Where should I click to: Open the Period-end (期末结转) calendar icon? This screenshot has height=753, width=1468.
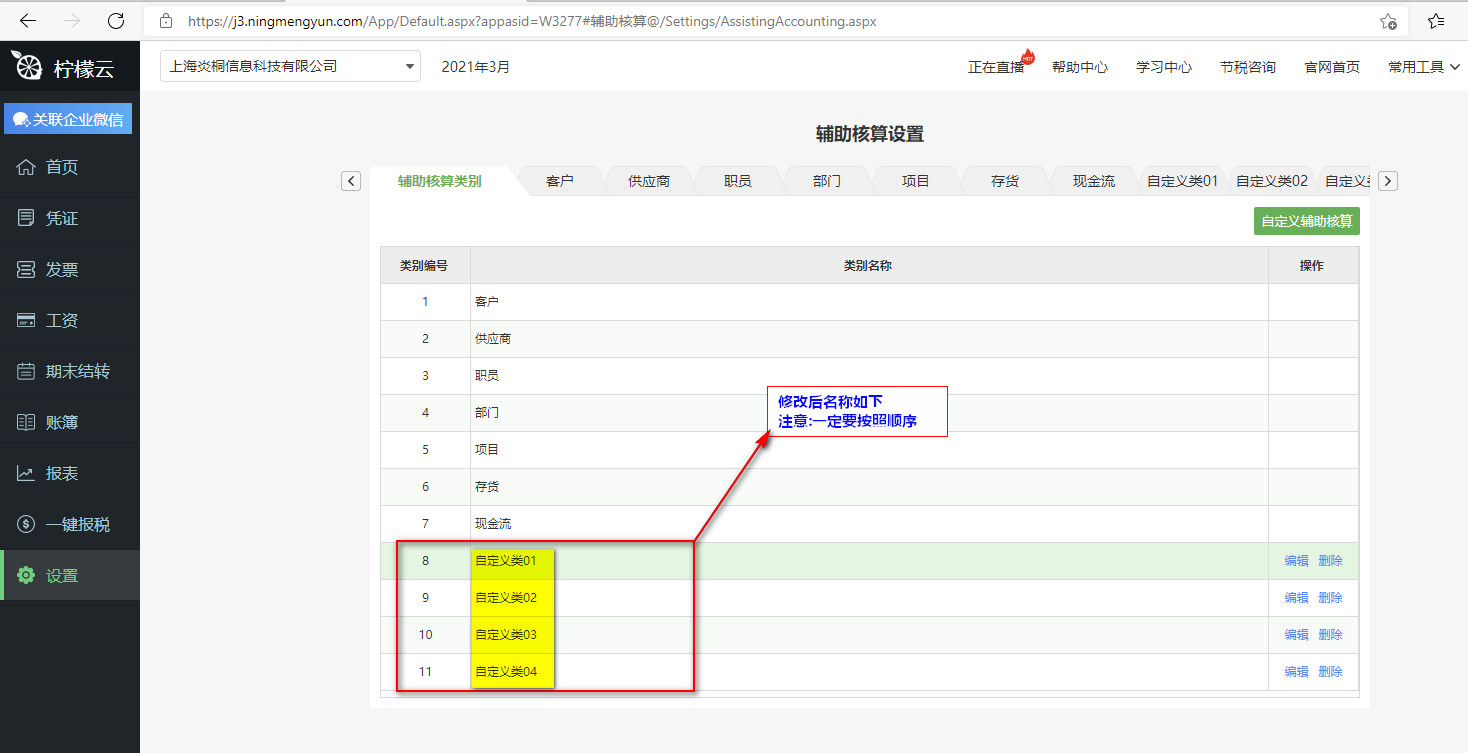coord(26,372)
